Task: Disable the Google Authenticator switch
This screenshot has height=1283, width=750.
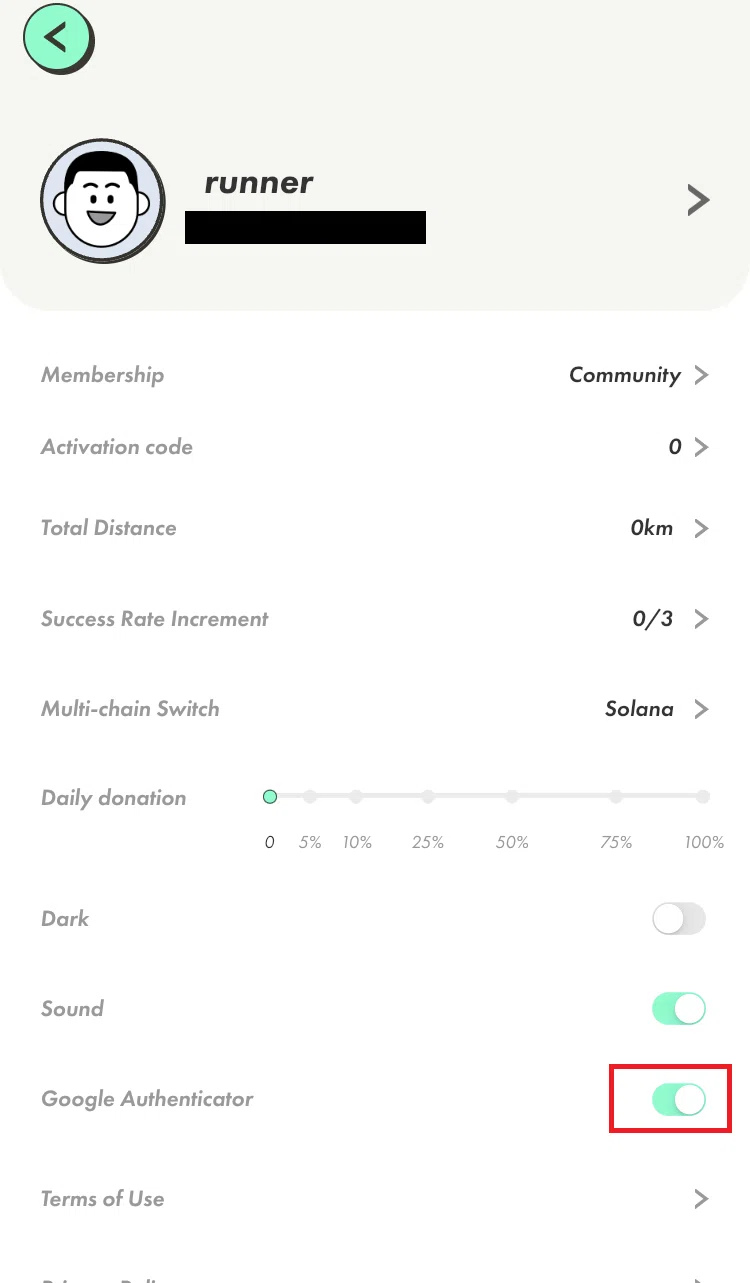Action: pos(679,1100)
